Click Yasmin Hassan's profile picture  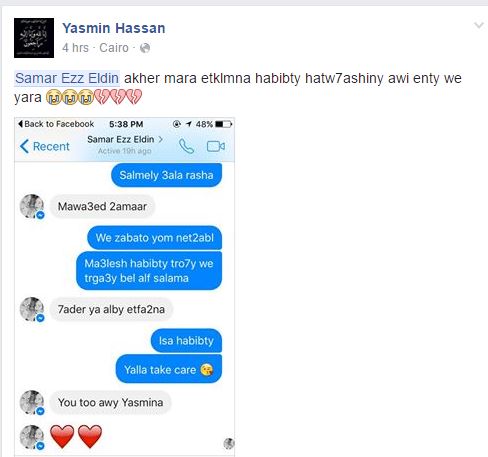tap(34, 38)
